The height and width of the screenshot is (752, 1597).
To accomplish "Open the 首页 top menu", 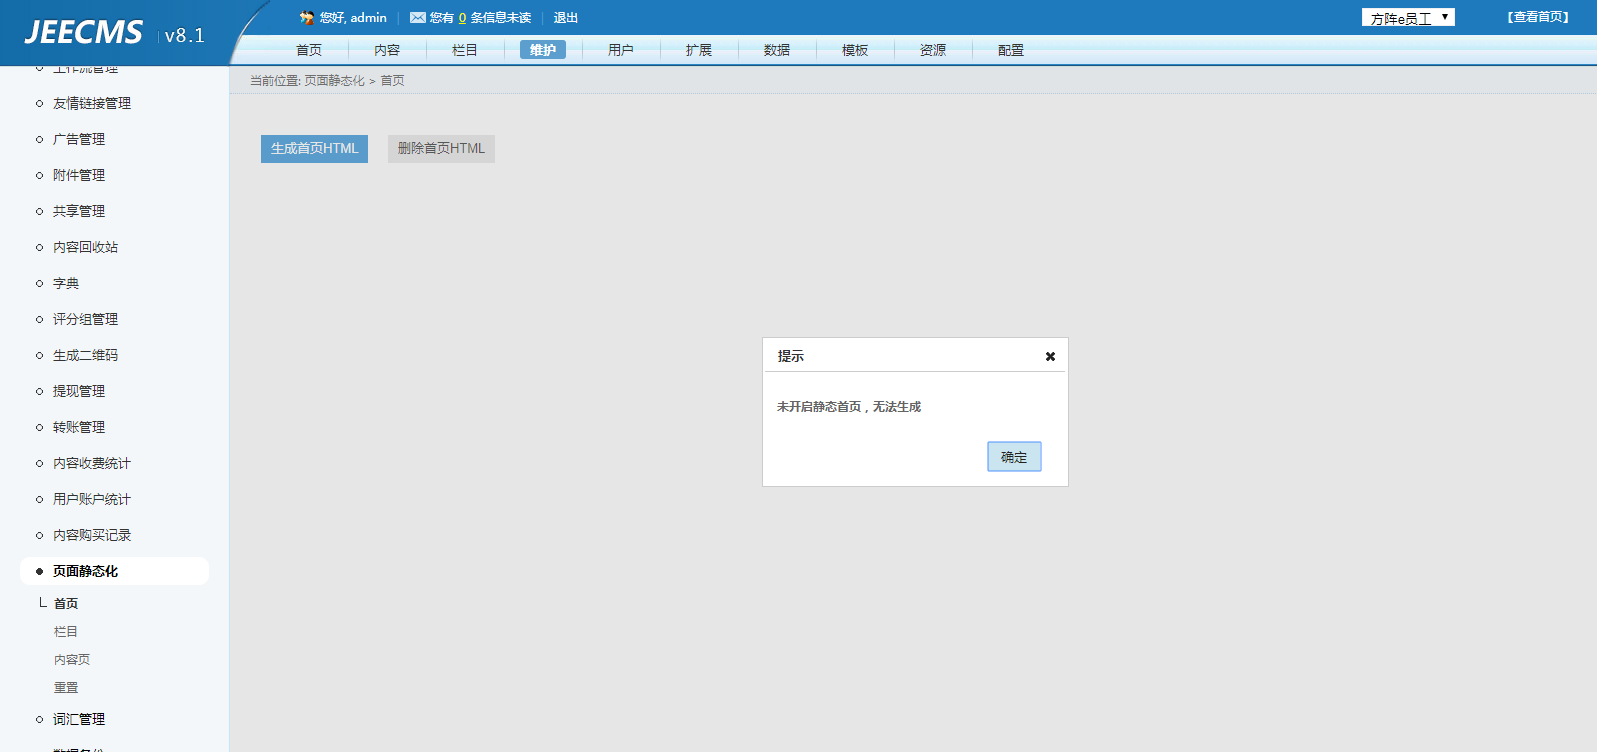I will tap(309, 50).
